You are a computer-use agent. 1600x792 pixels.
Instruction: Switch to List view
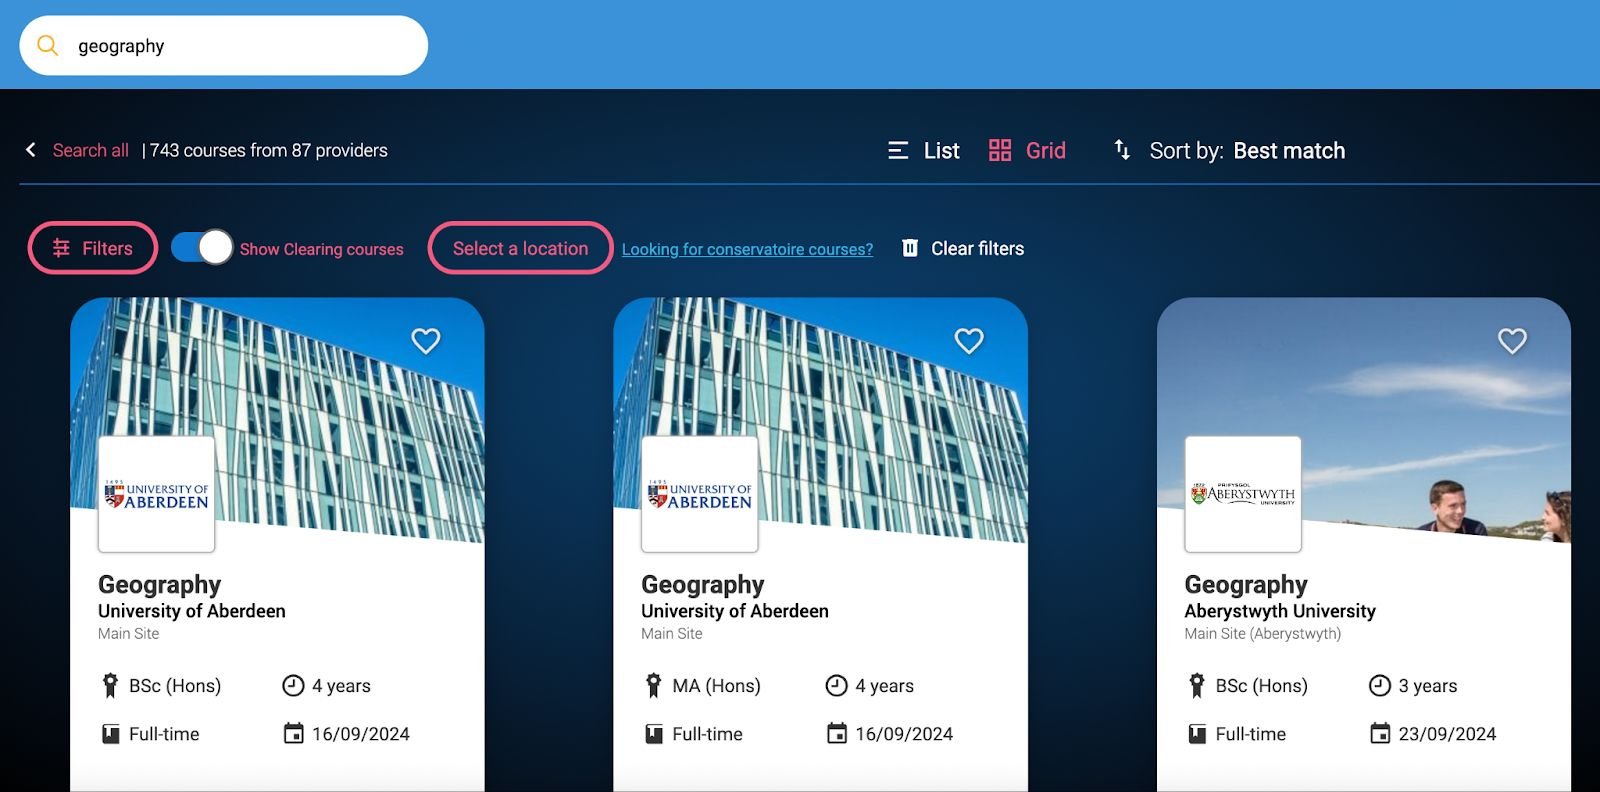click(923, 150)
